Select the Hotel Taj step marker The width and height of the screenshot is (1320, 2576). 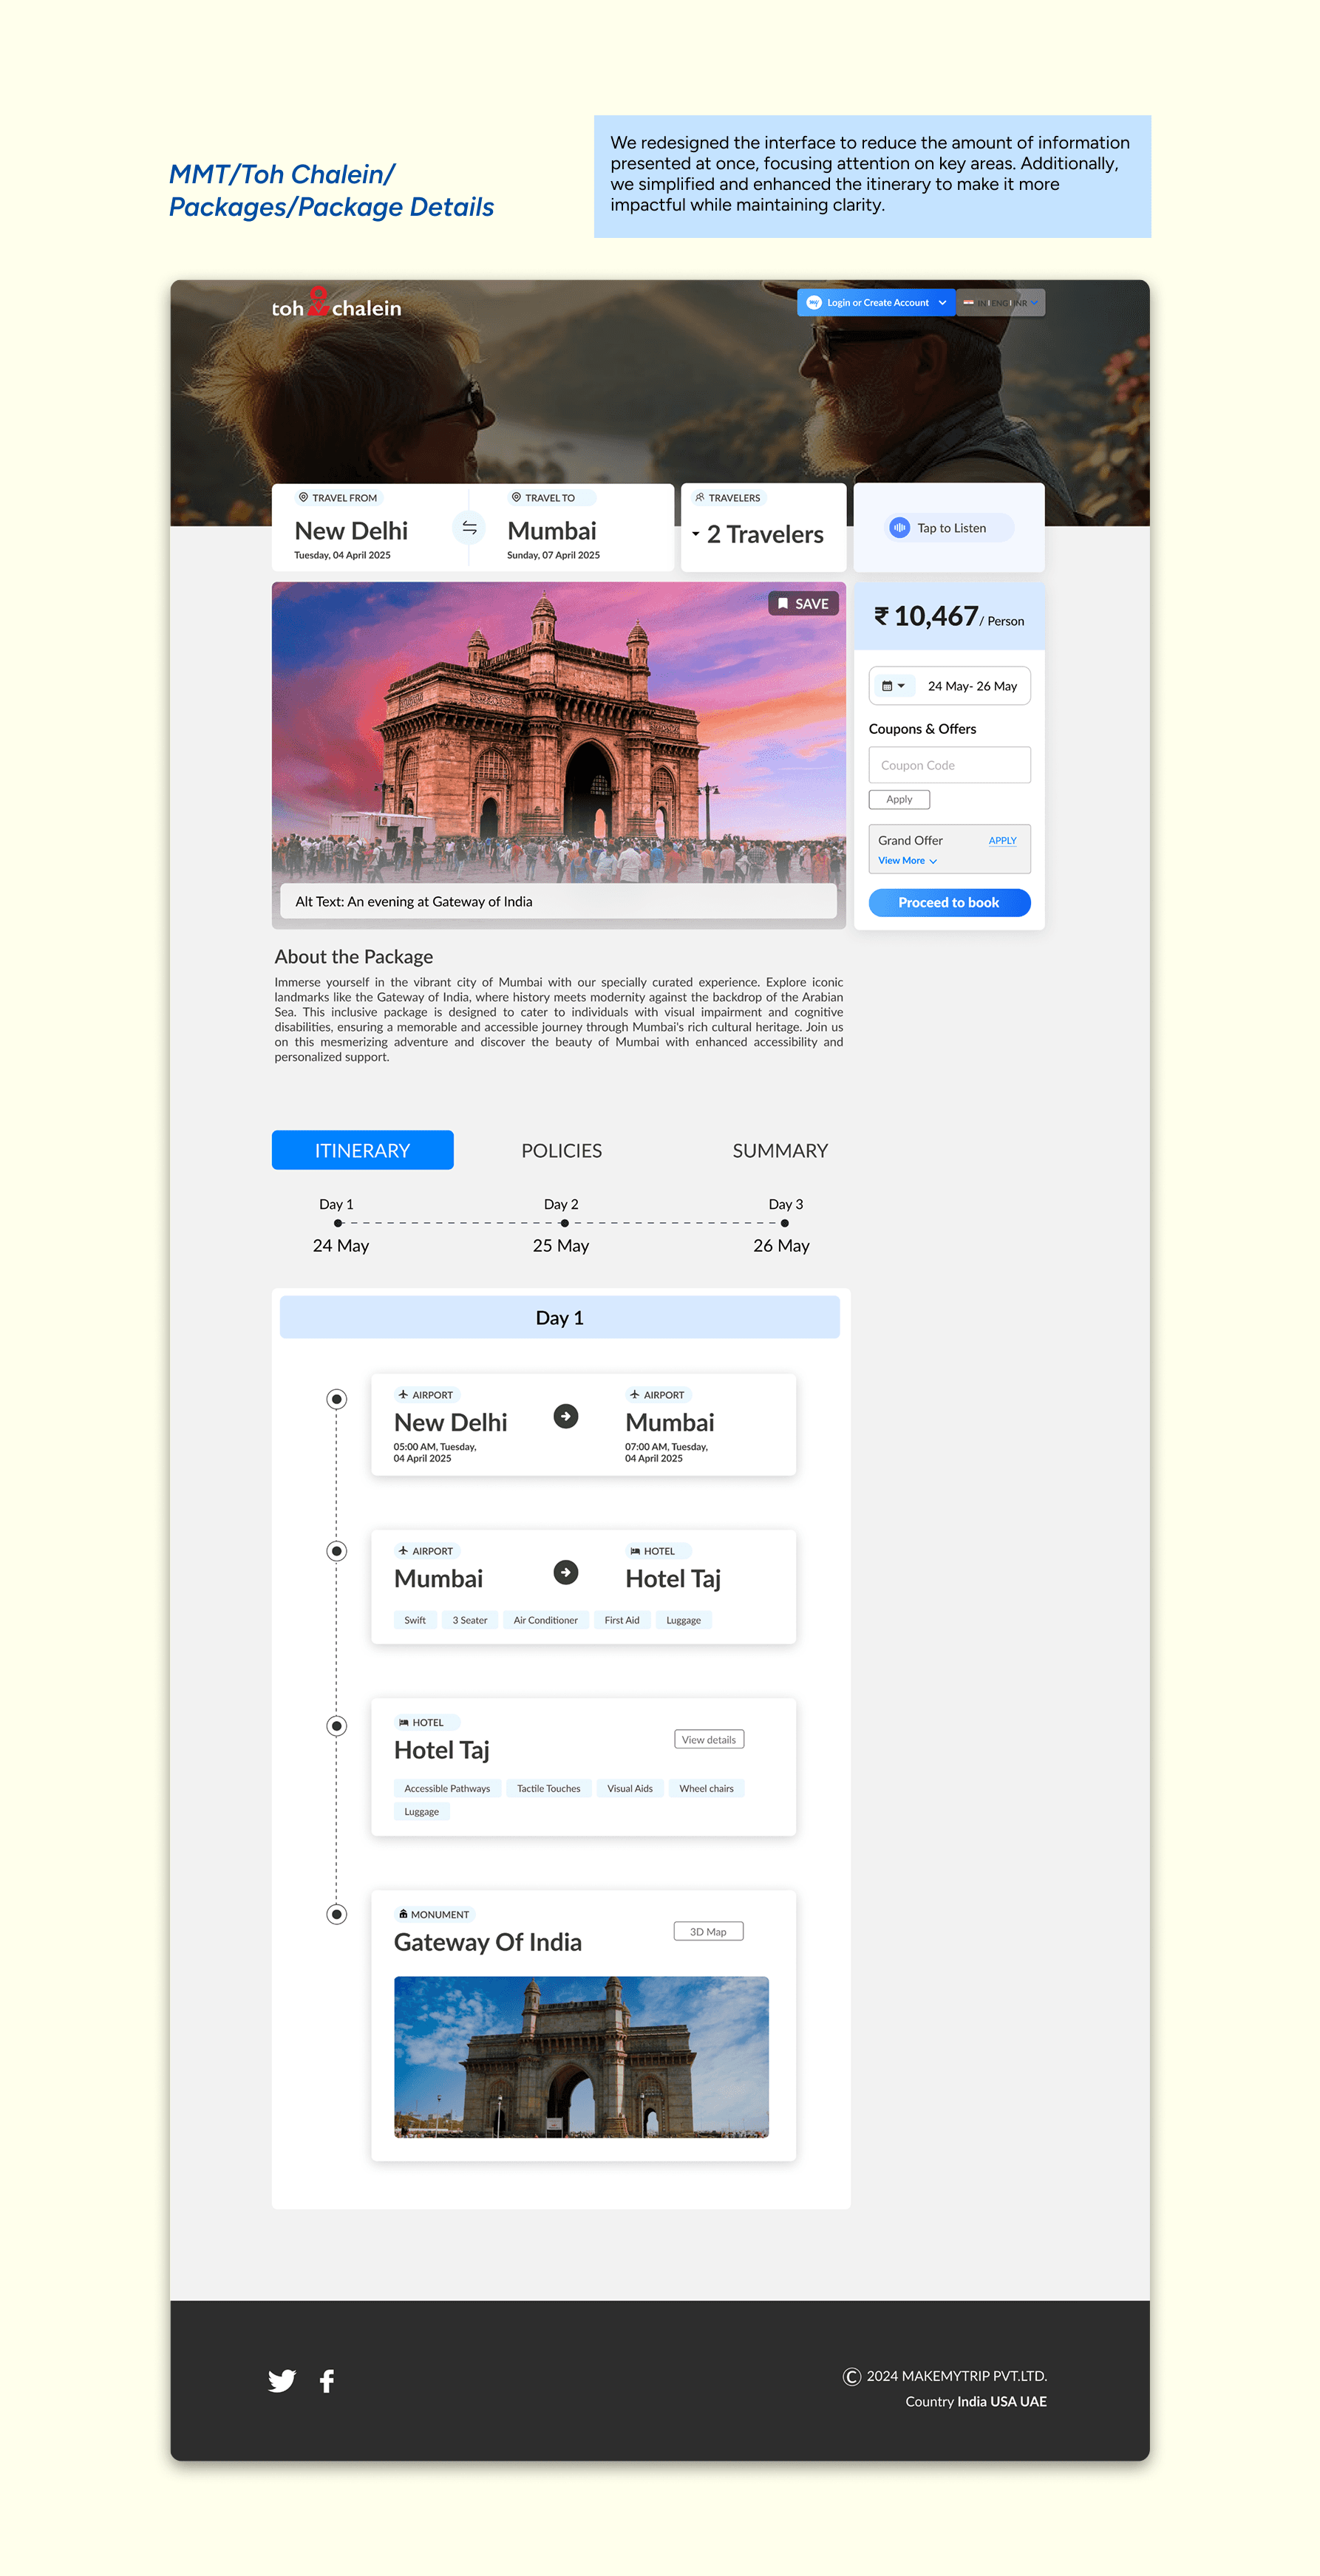[x=337, y=1727]
